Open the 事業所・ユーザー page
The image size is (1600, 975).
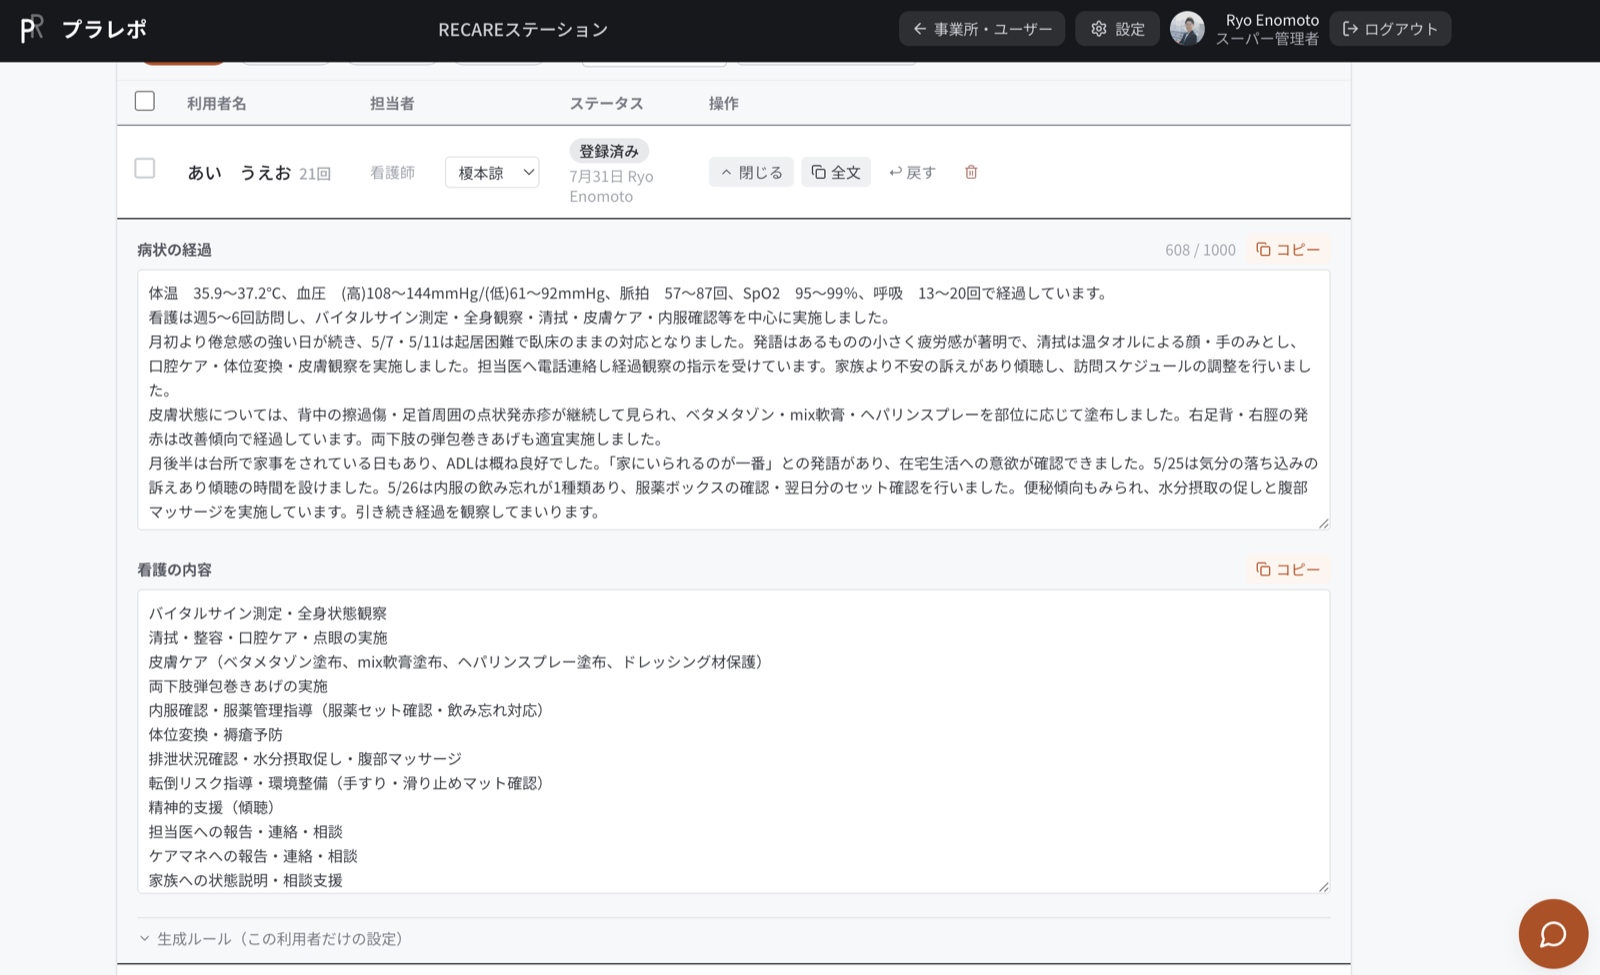pos(982,29)
